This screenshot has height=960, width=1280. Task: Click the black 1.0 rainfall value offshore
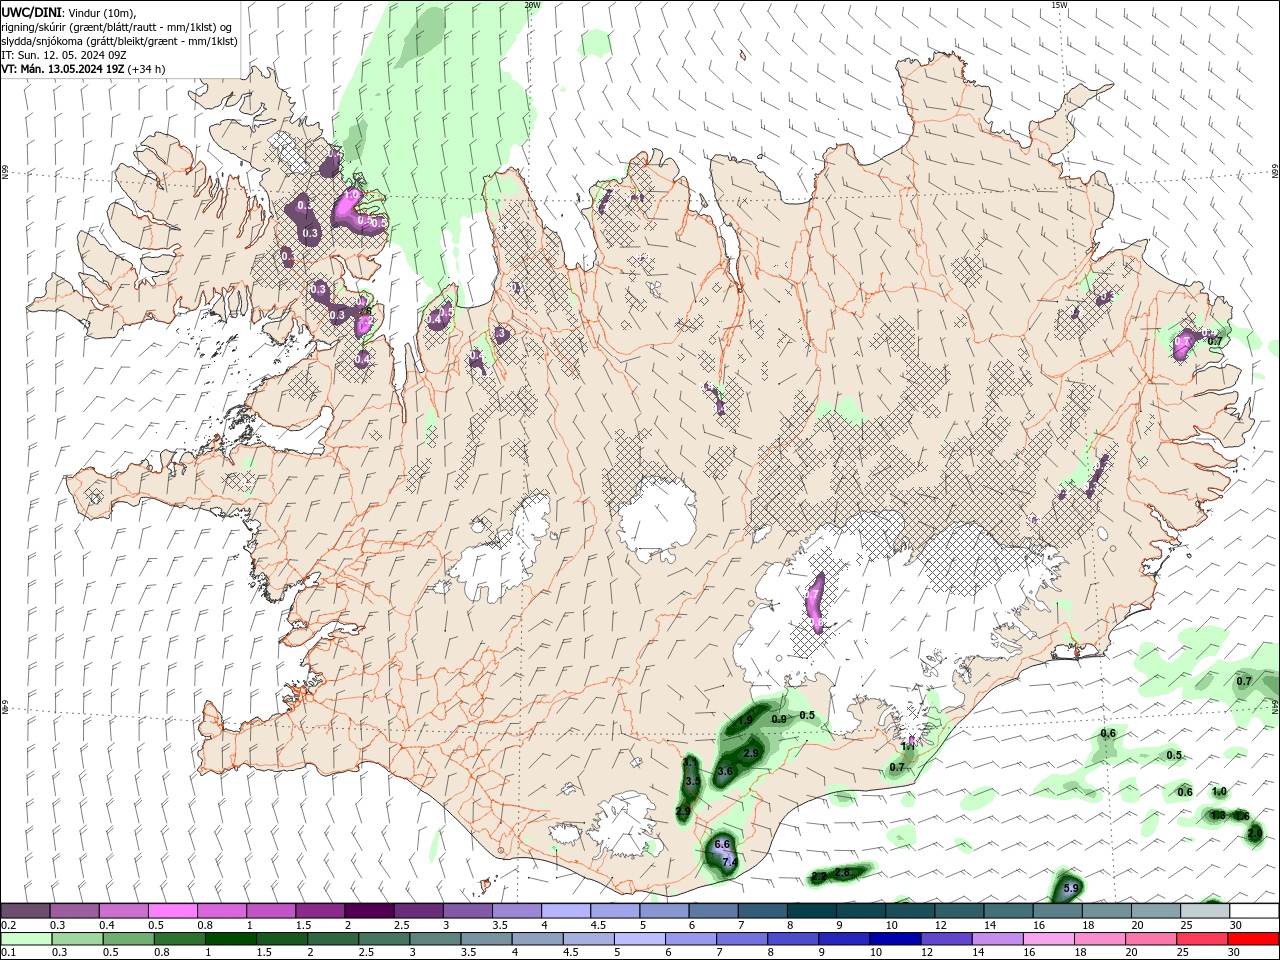[x=1219, y=792]
